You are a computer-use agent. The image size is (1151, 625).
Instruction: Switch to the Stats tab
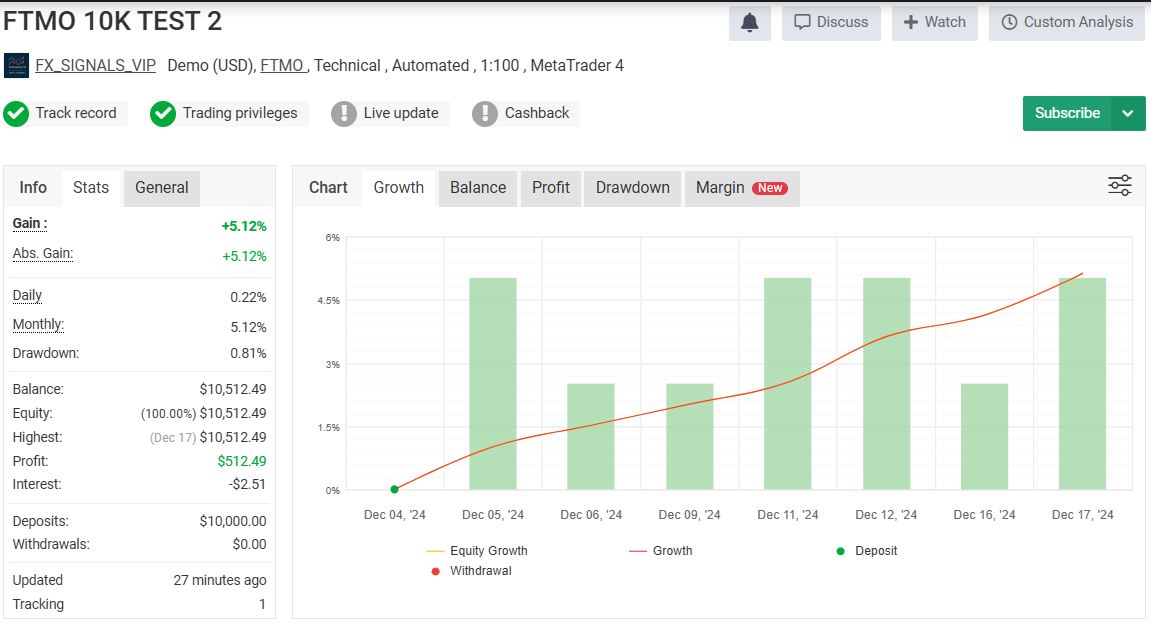[x=91, y=188]
